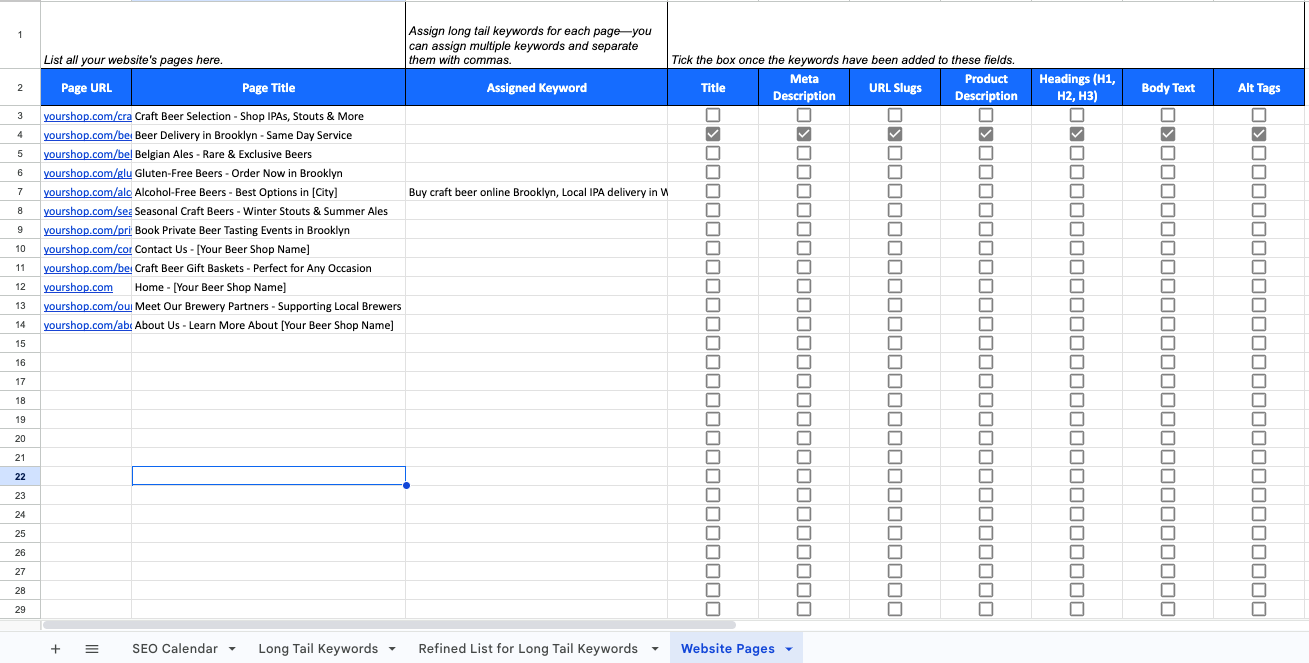Click the add new sheet plus icon
Image resolution: width=1309 pixels, height=663 pixels.
[55, 649]
